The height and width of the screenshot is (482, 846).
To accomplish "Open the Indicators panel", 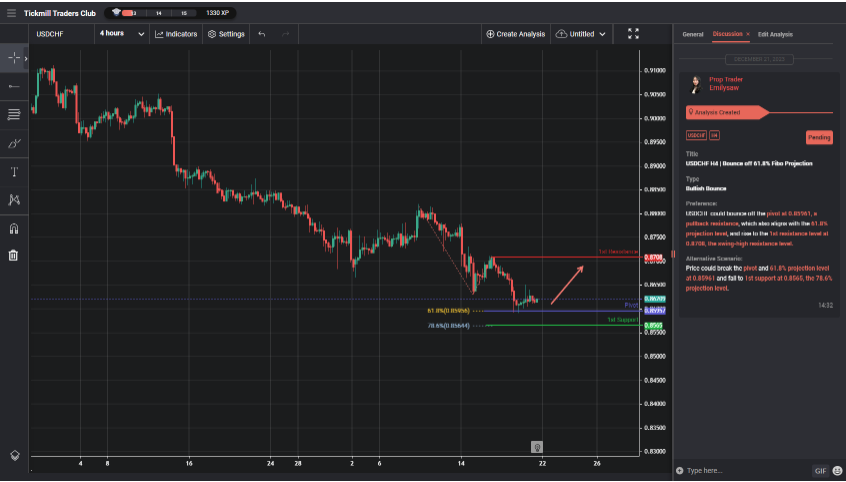I will click(x=176, y=34).
